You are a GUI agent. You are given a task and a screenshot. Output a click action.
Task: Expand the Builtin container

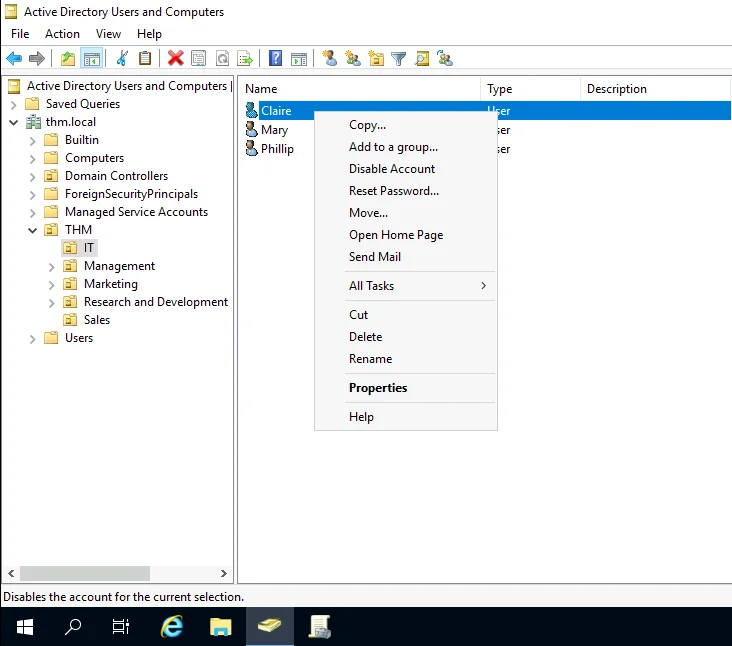(x=33, y=141)
